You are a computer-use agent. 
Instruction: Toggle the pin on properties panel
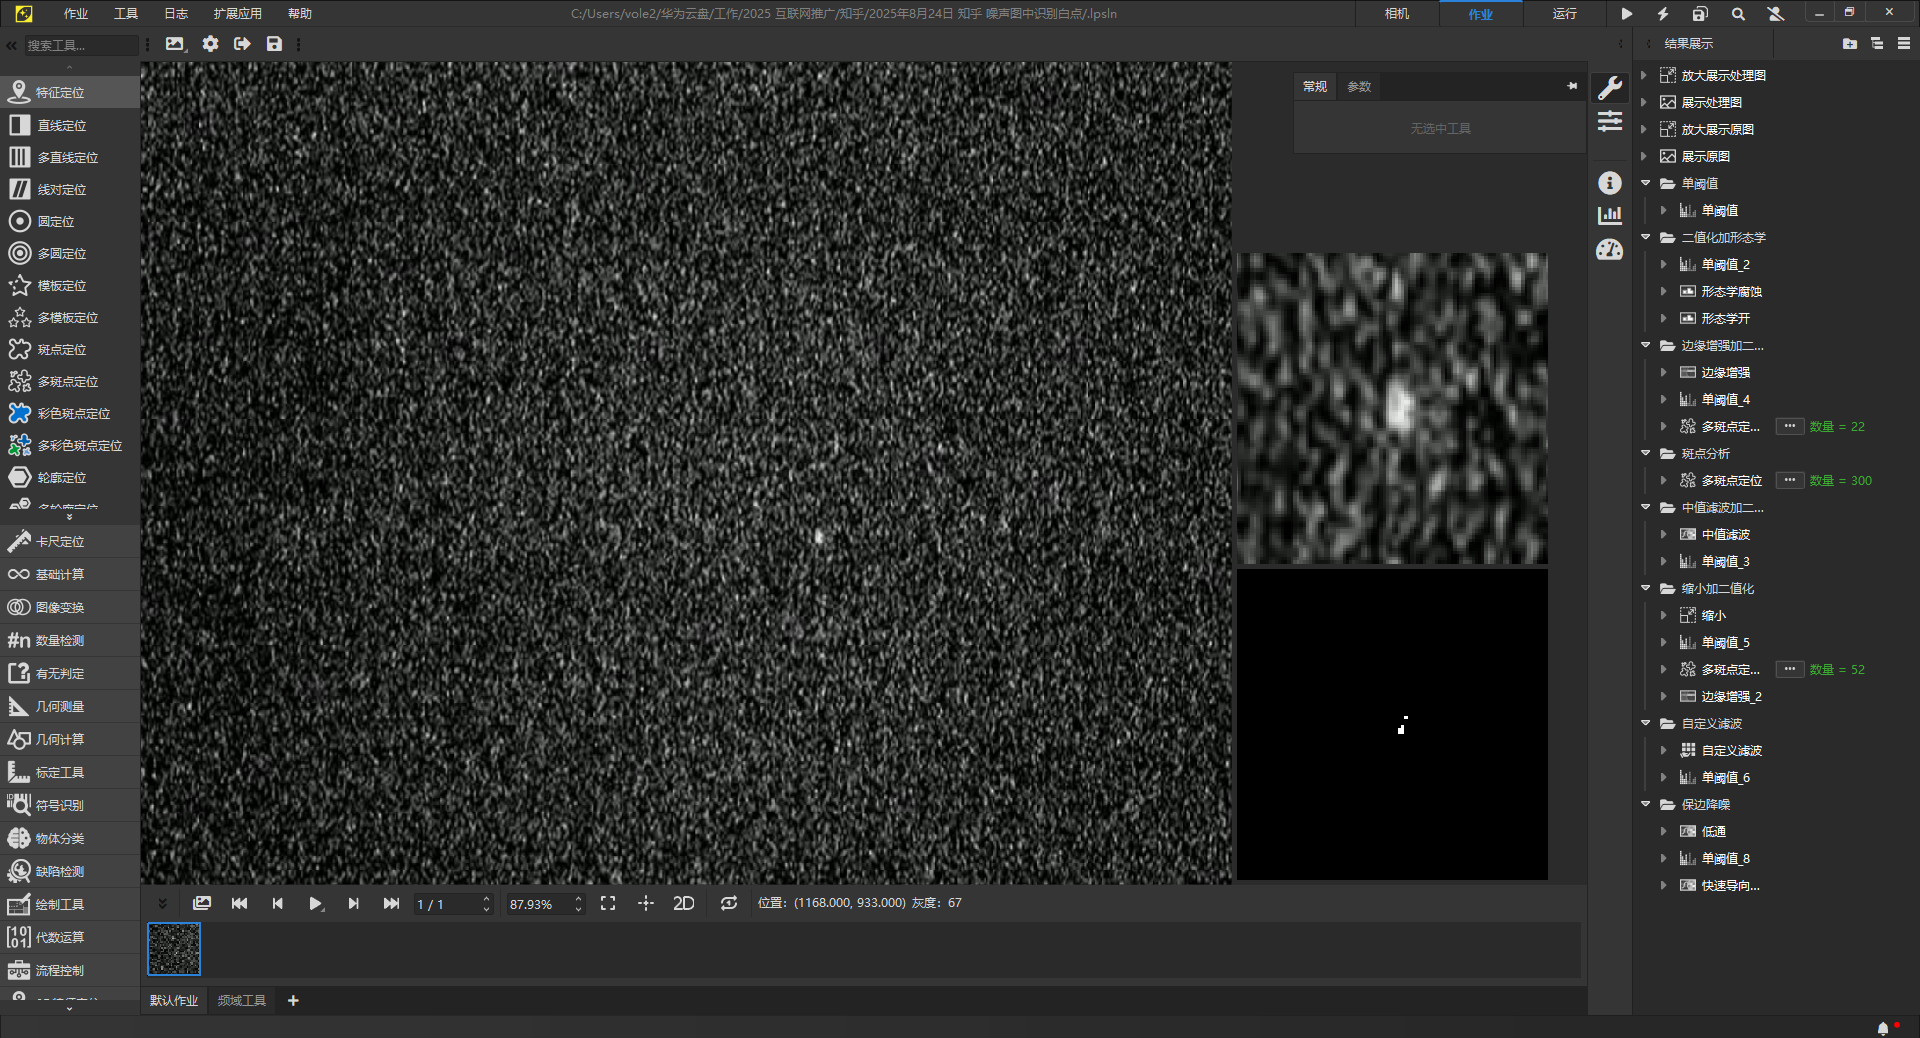coord(1572,87)
